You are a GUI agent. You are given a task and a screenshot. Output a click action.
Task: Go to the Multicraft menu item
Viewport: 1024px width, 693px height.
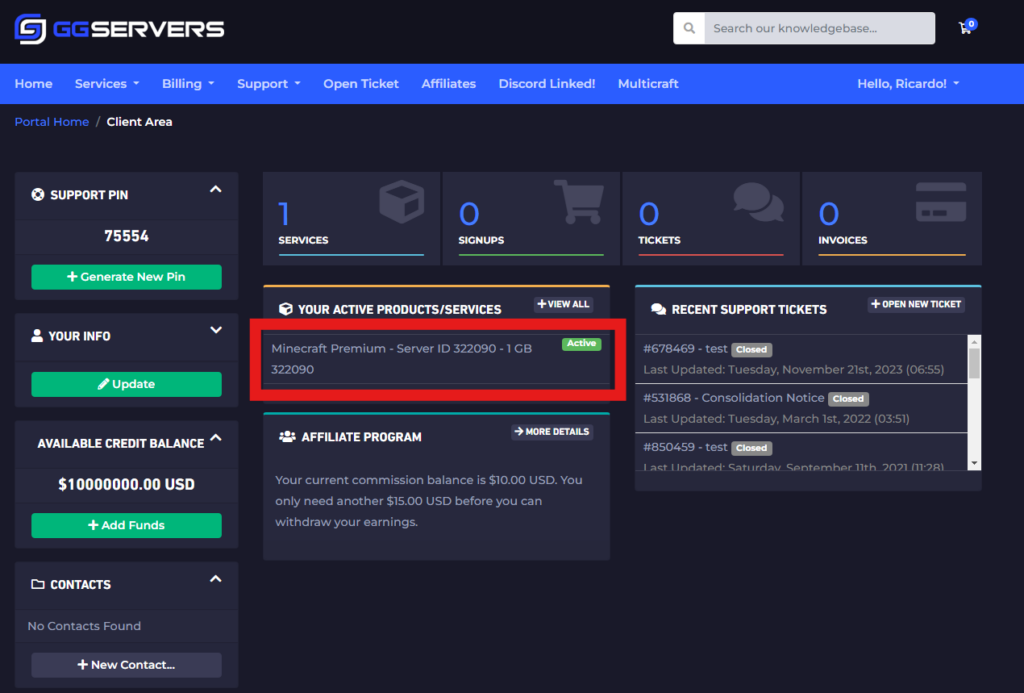[x=648, y=84]
